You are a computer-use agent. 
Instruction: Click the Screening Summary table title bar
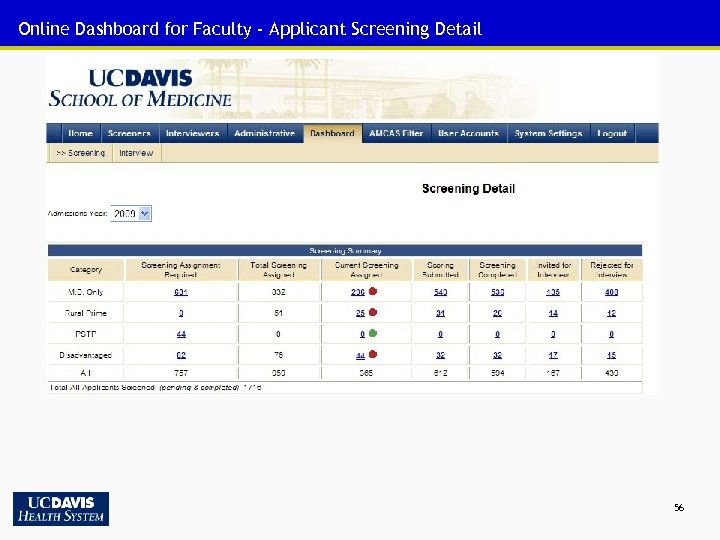coord(345,251)
